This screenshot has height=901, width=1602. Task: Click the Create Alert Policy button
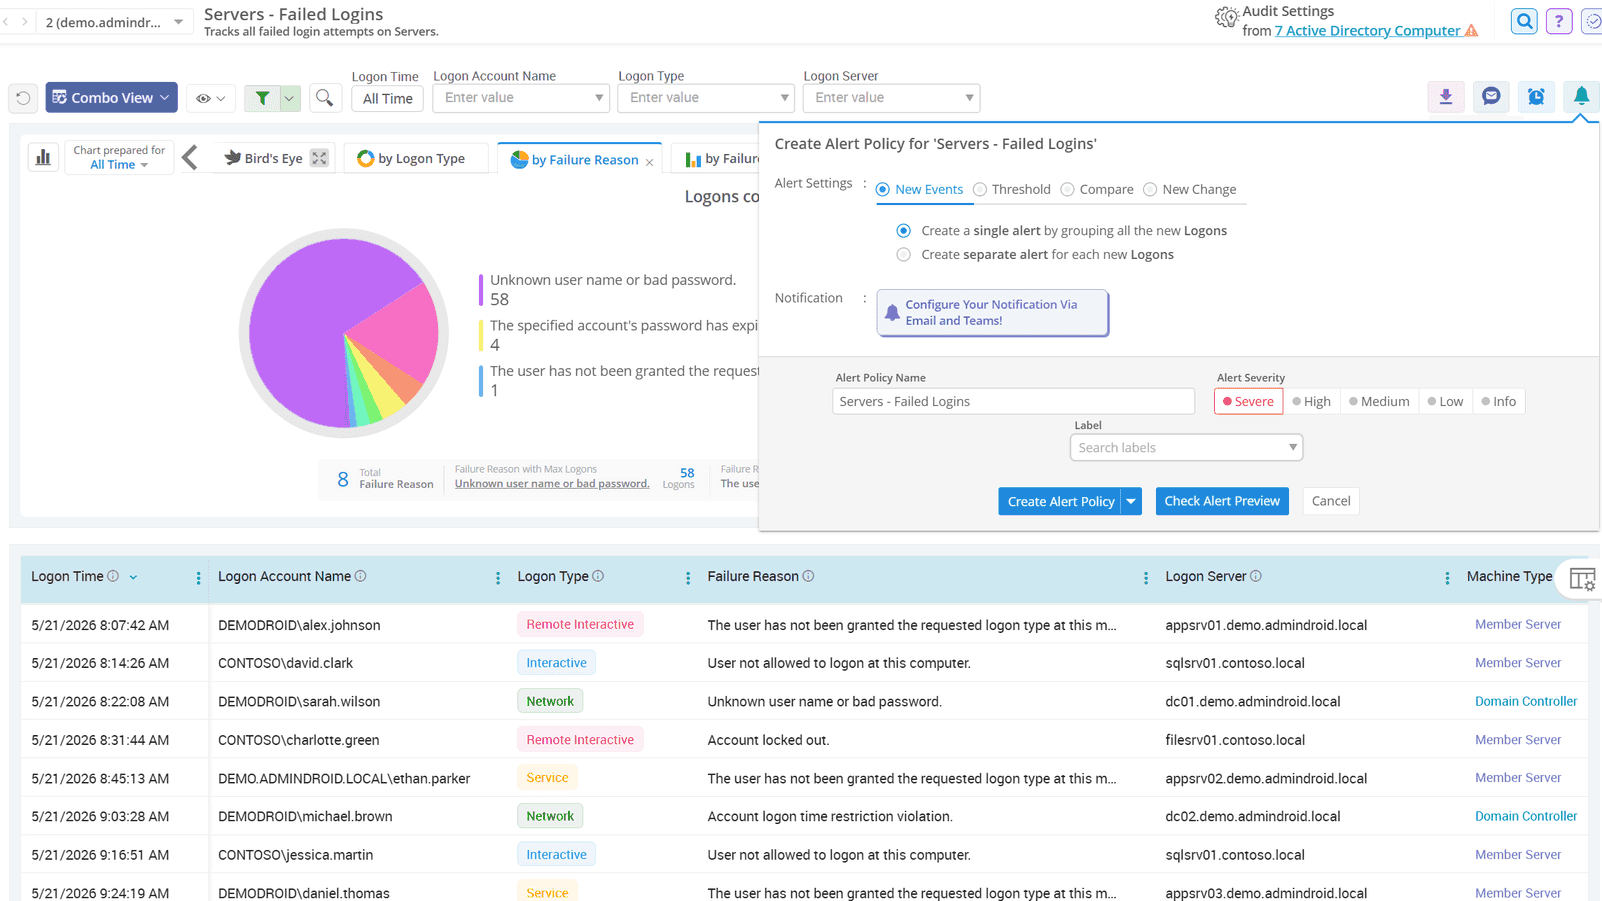[1060, 501]
